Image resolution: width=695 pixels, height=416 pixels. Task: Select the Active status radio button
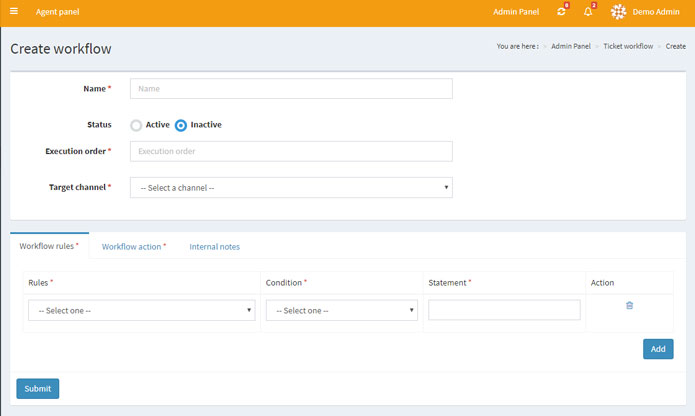coord(137,126)
